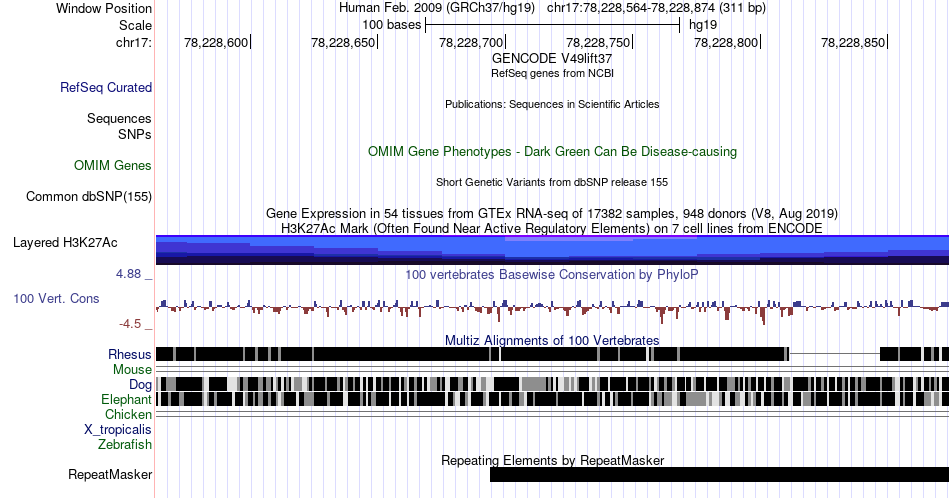Click the Sequences track label
Viewport: 950px width, 498px height.
click(x=119, y=118)
